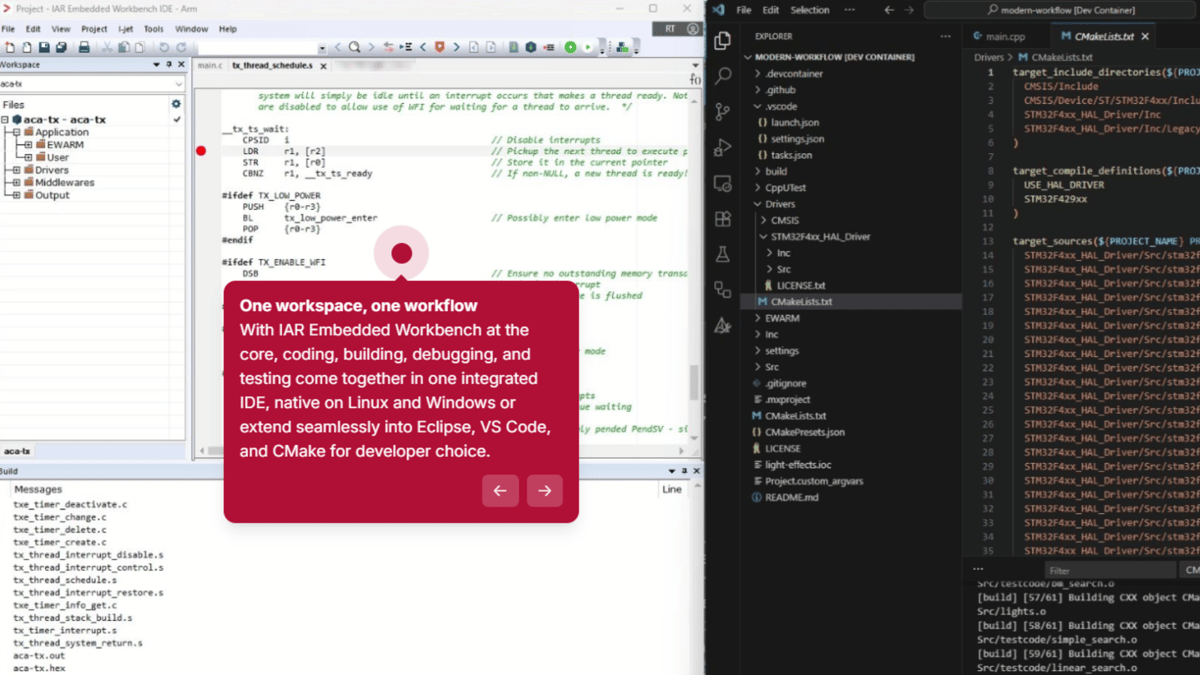
Task: Click the New document icon in IAR toolbar
Action: pyautogui.click(x=10, y=47)
